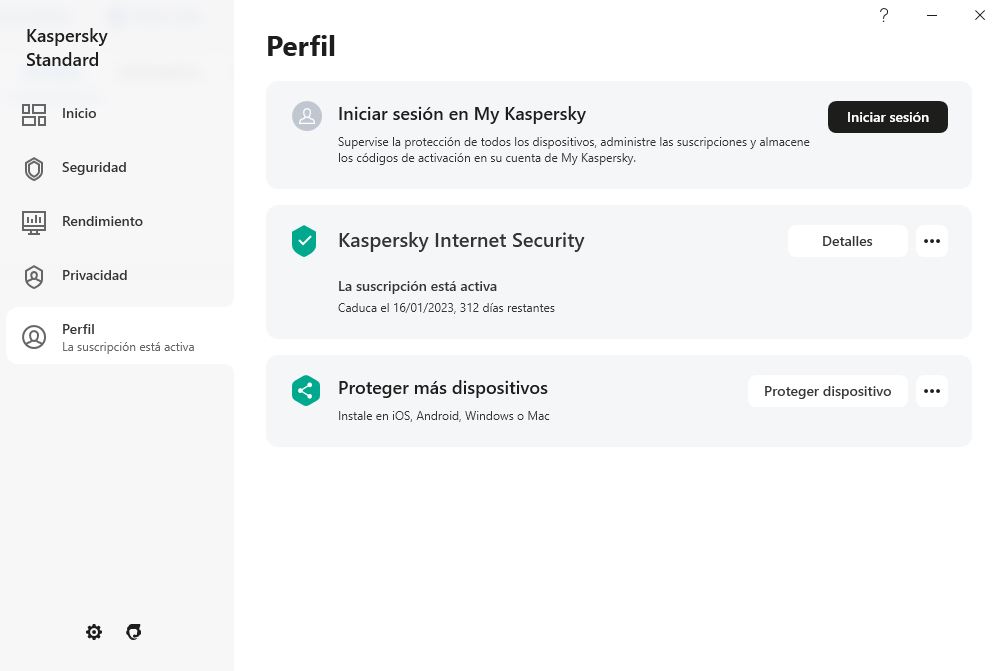The height and width of the screenshot is (671, 999).
Task: Click the Rendimiento monitor icon
Action: coord(34,222)
